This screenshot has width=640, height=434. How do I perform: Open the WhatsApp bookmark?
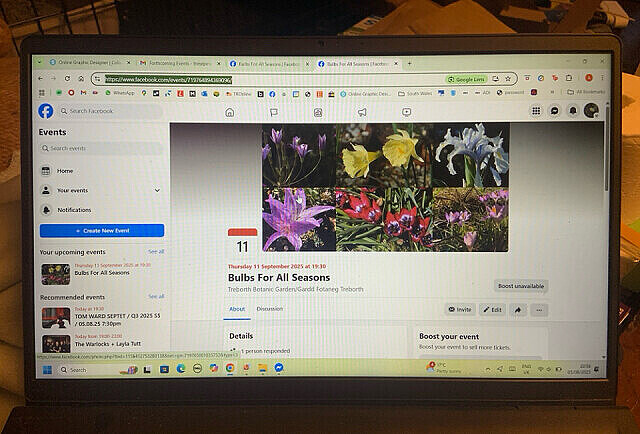coord(120,93)
